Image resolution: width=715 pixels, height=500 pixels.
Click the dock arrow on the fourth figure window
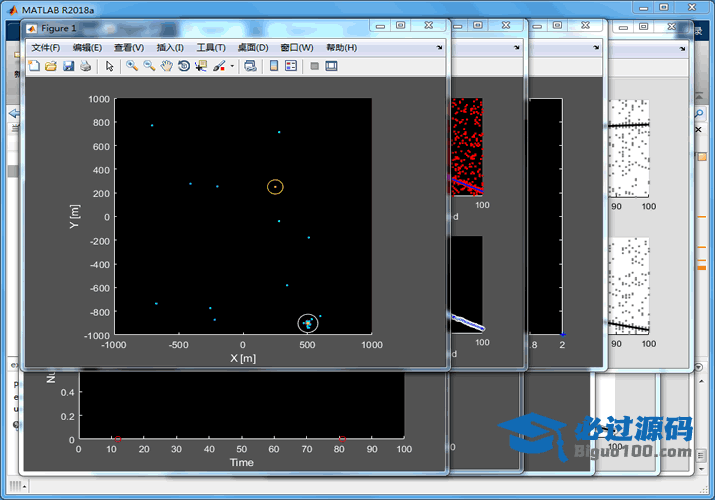[682, 48]
